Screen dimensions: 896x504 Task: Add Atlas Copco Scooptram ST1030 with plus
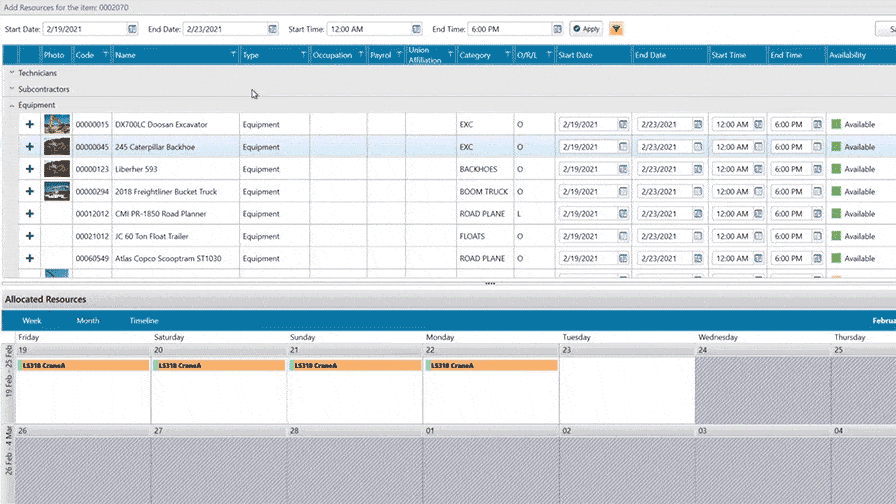[30, 258]
